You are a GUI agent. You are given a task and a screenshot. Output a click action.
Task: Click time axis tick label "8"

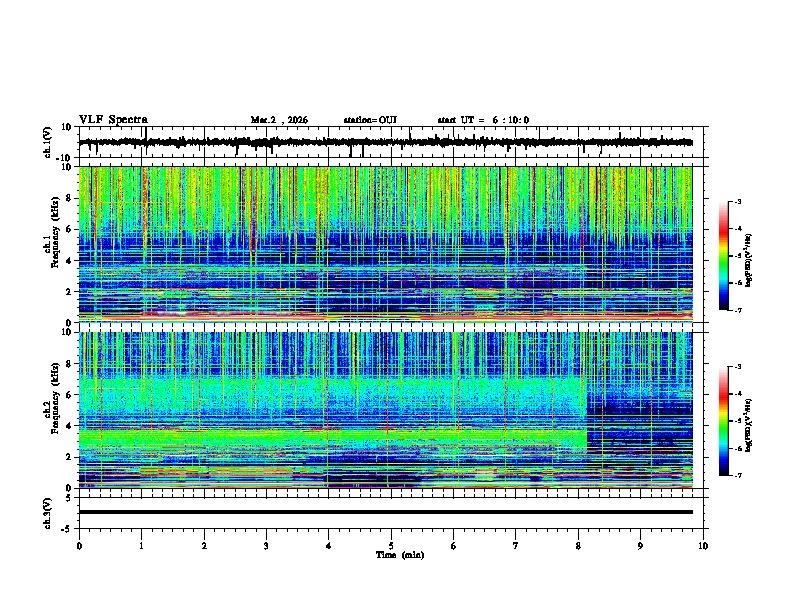tap(578, 546)
